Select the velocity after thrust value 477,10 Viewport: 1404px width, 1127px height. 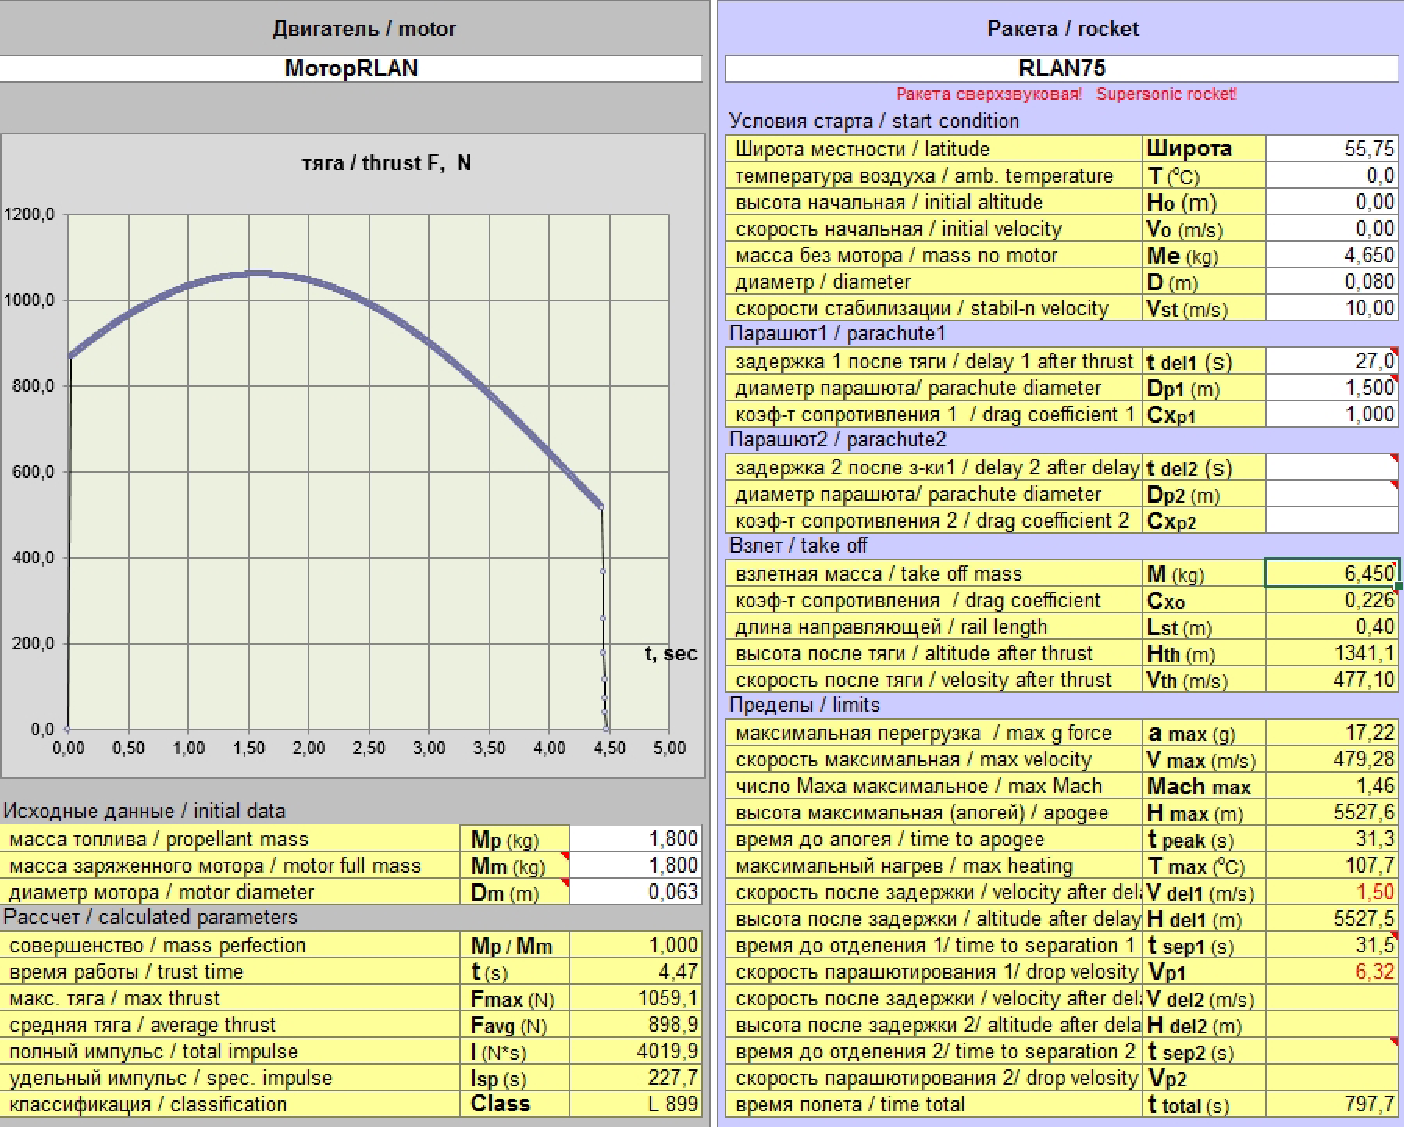pos(1332,680)
